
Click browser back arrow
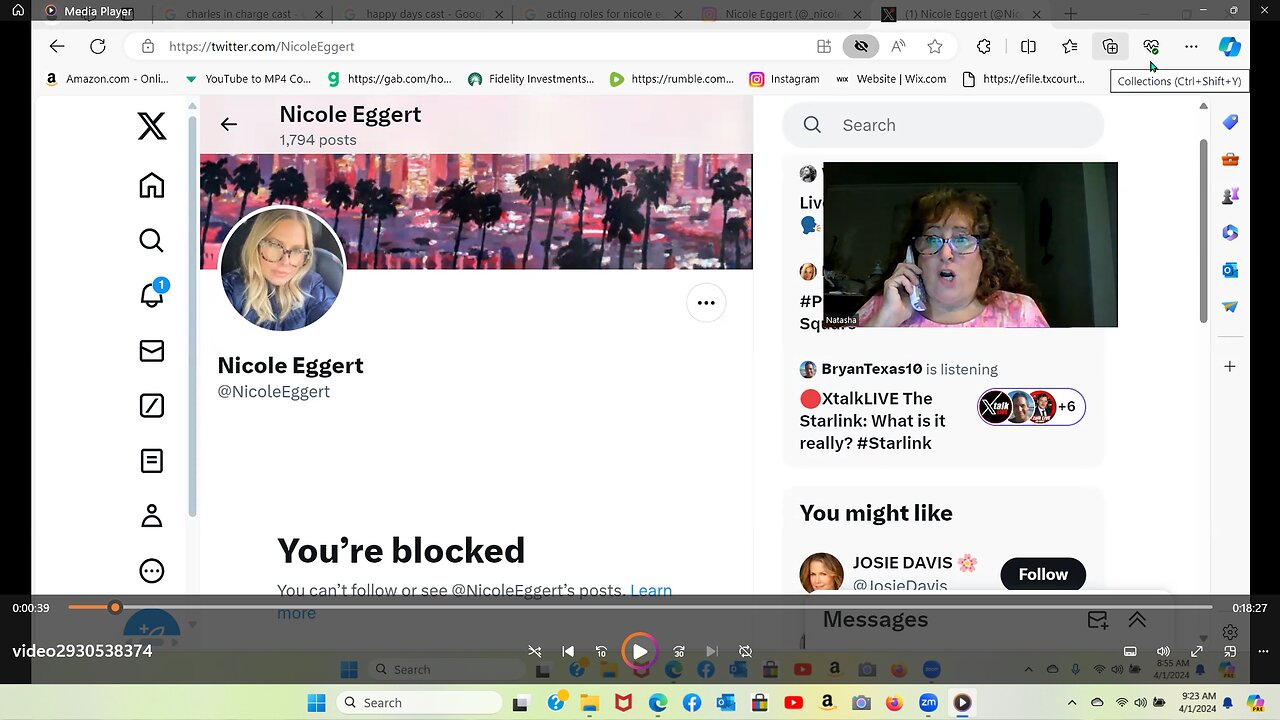(57, 46)
